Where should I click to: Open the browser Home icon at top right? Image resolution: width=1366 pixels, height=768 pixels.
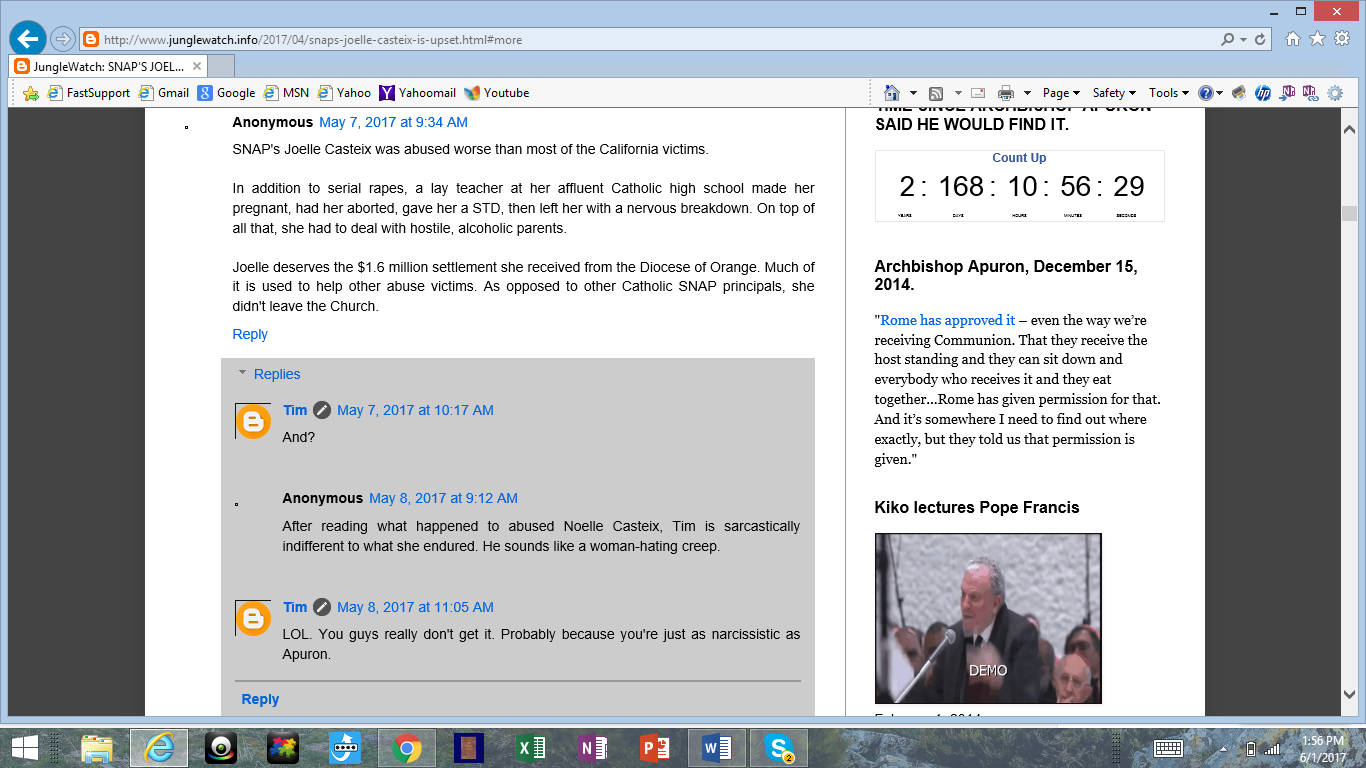coord(1293,38)
